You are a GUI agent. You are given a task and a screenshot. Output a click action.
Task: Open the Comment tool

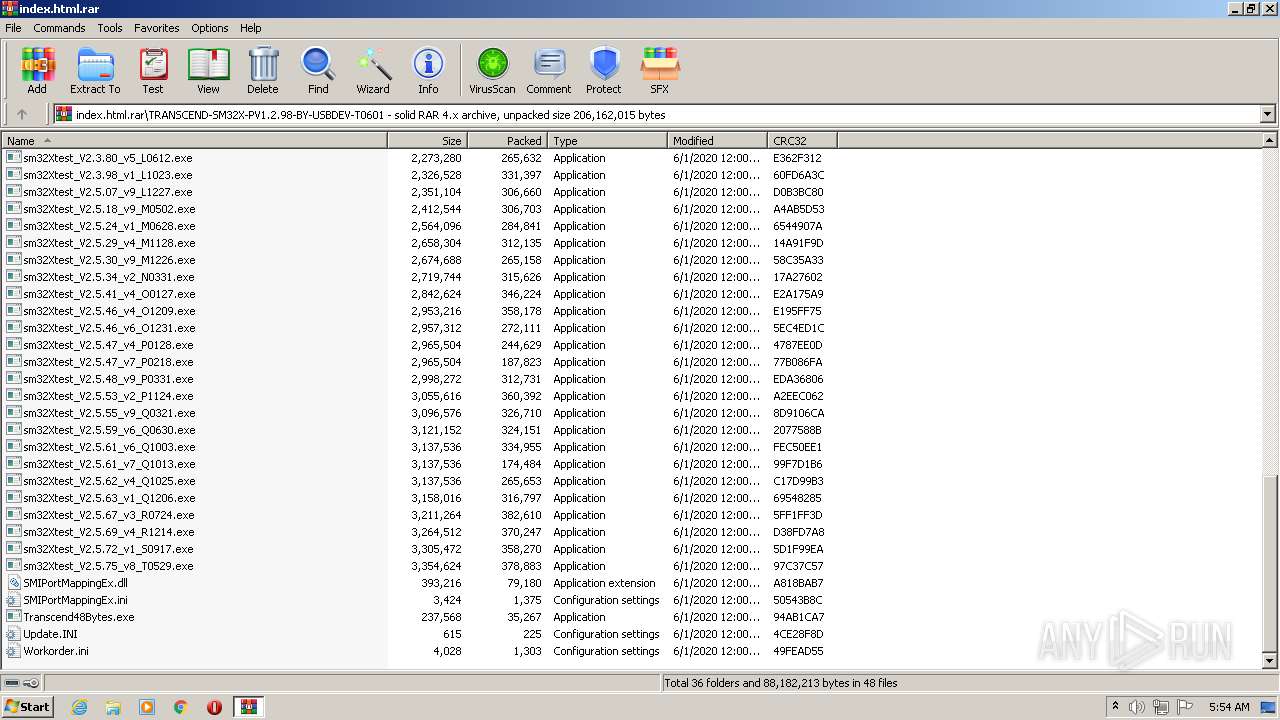549,70
